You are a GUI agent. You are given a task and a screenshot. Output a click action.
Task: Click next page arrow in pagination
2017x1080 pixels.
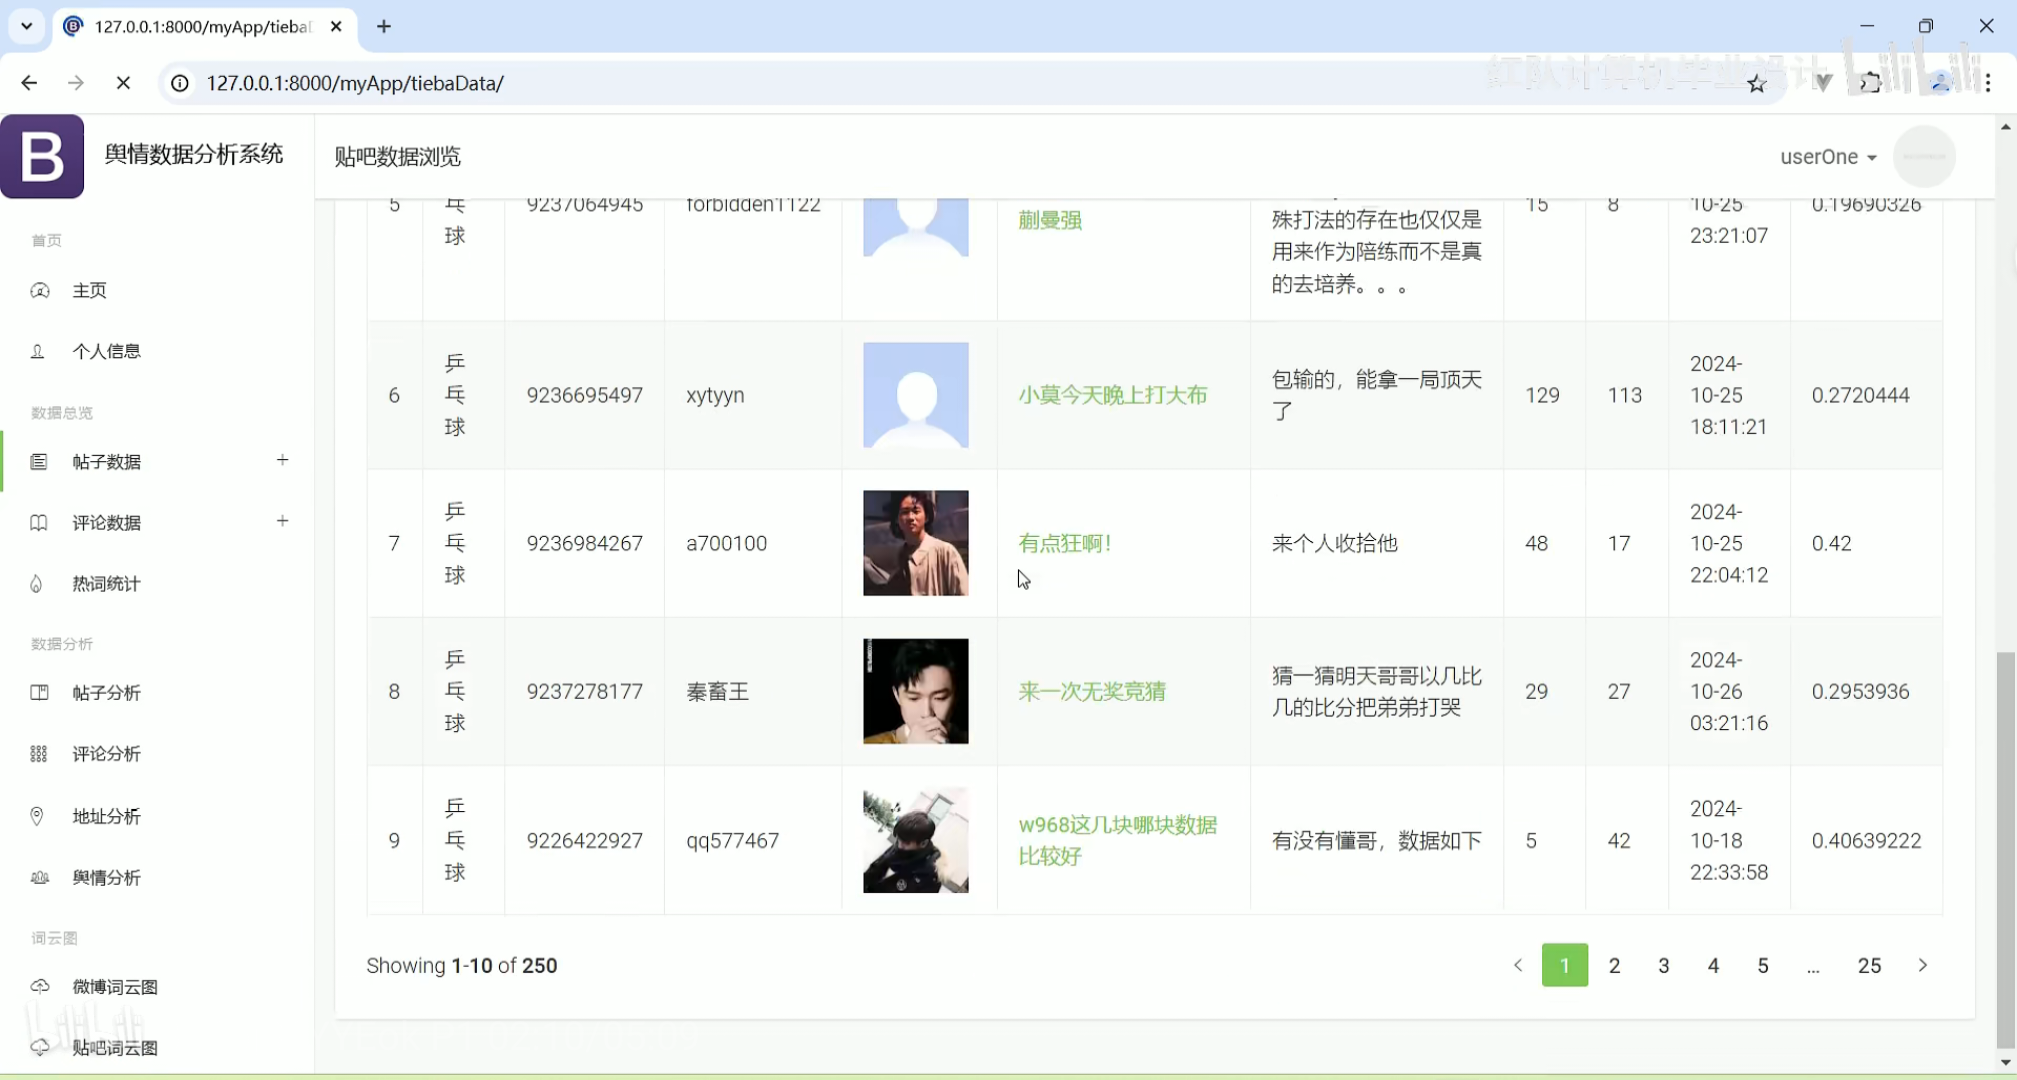pos(1922,965)
